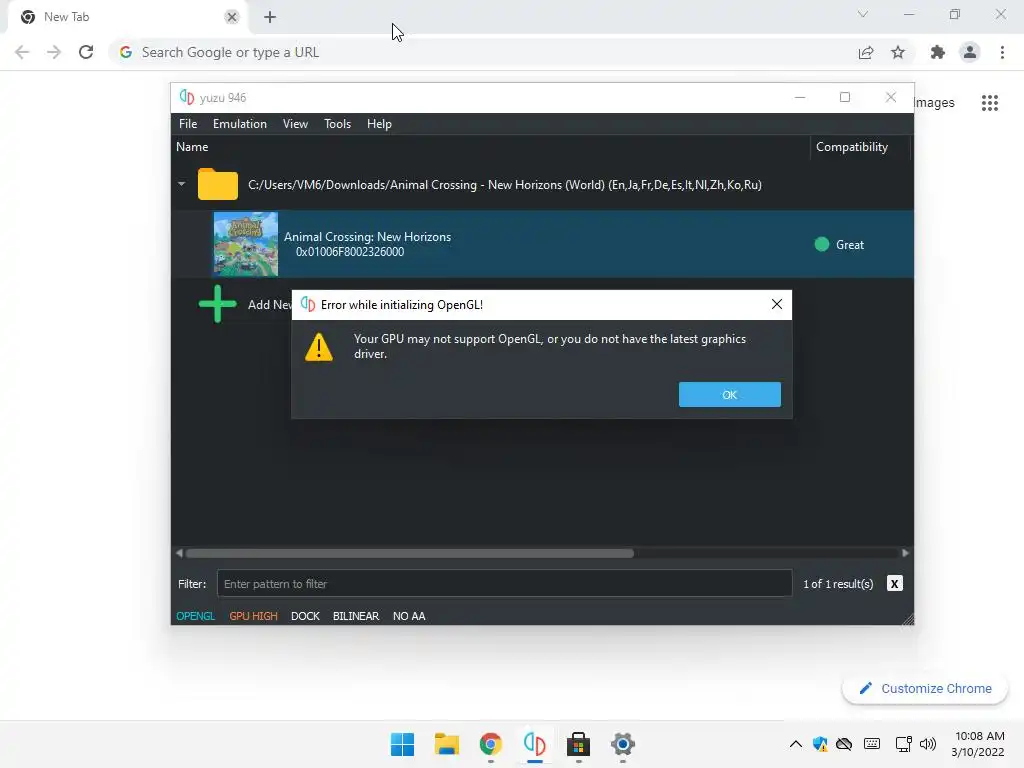Open File Explorer from the taskbar
The height and width of the screenshot is (768, 1024).
(447, 744)
